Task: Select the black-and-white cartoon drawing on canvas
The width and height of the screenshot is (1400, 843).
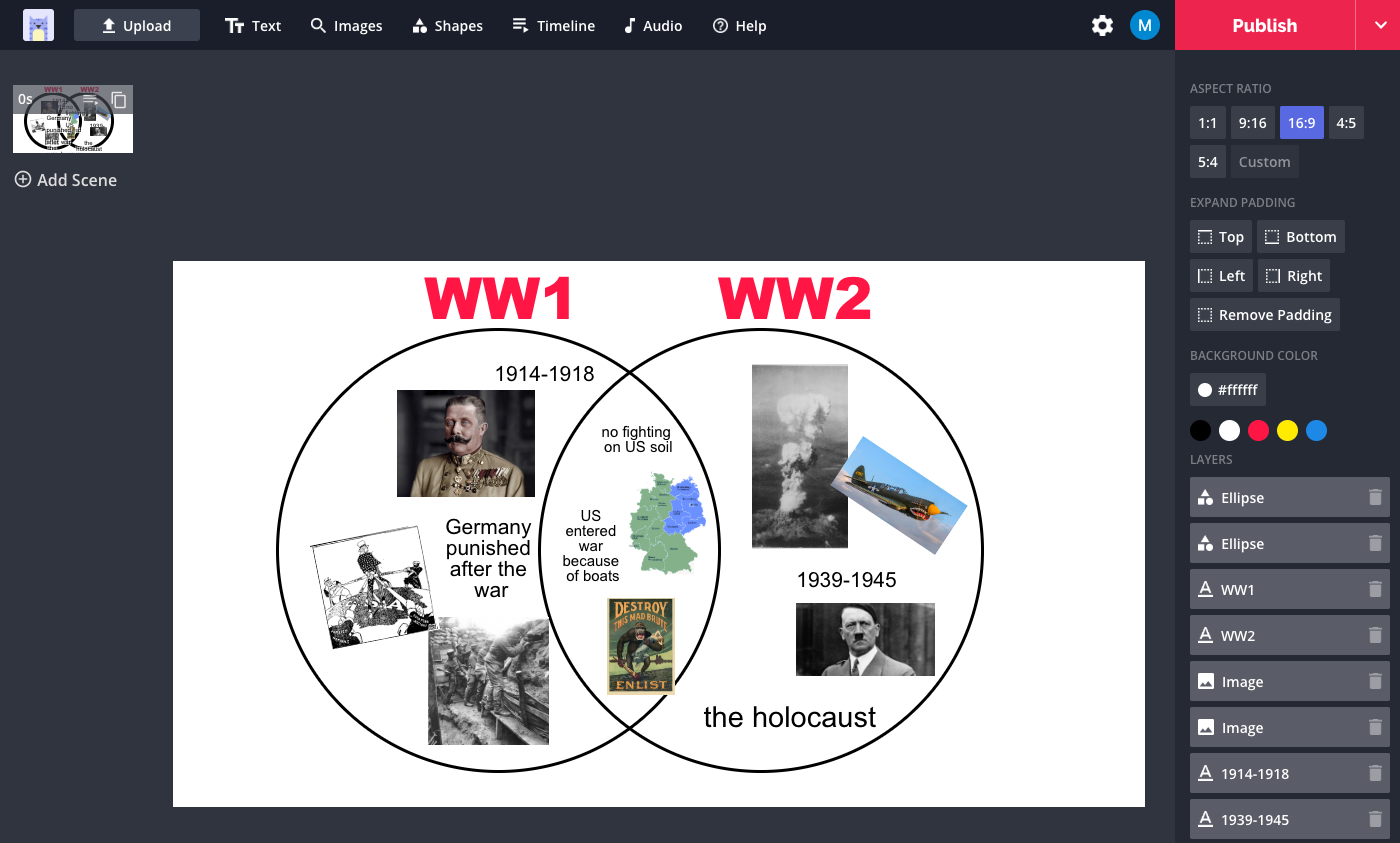Action: (372, 586)
